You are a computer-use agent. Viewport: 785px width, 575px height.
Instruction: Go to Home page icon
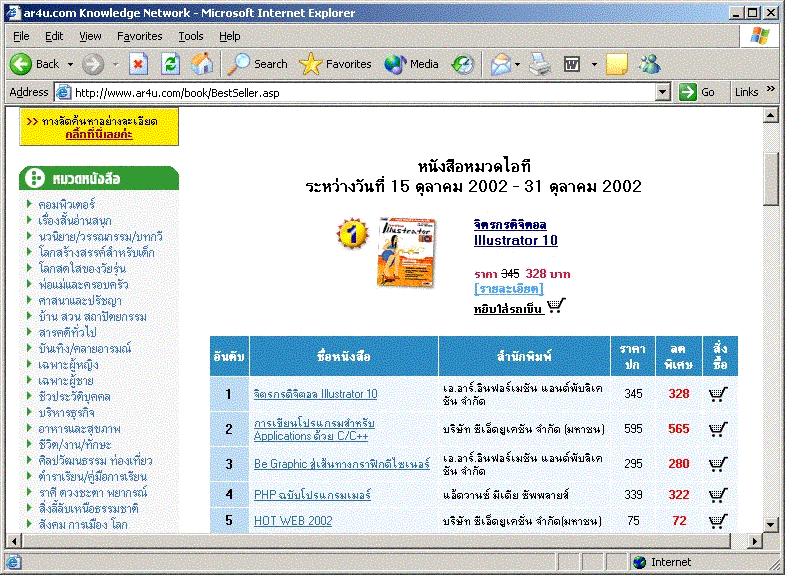tap(202, 64)
